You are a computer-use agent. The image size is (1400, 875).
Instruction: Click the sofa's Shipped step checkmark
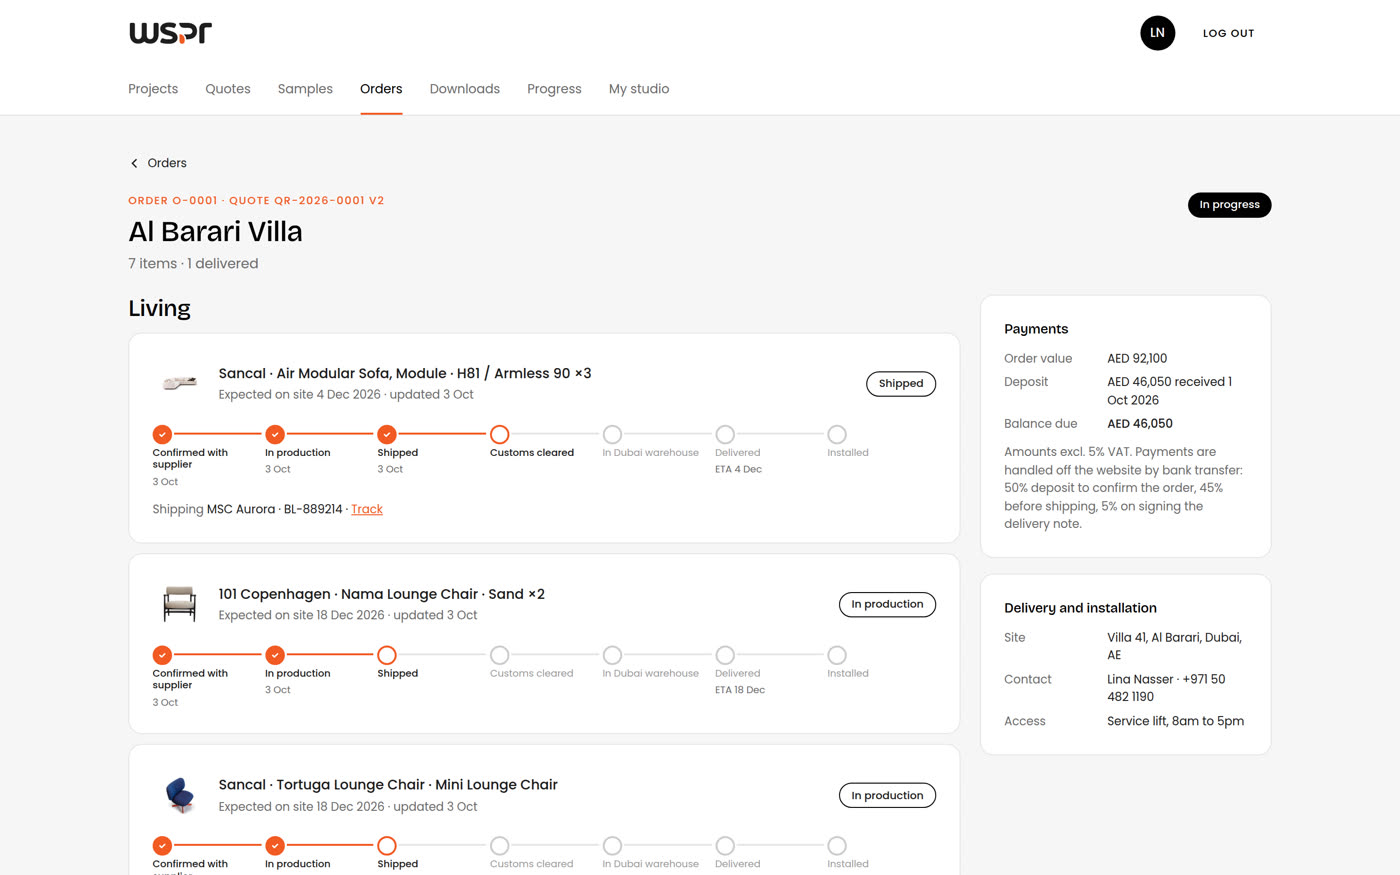point(387,434)
